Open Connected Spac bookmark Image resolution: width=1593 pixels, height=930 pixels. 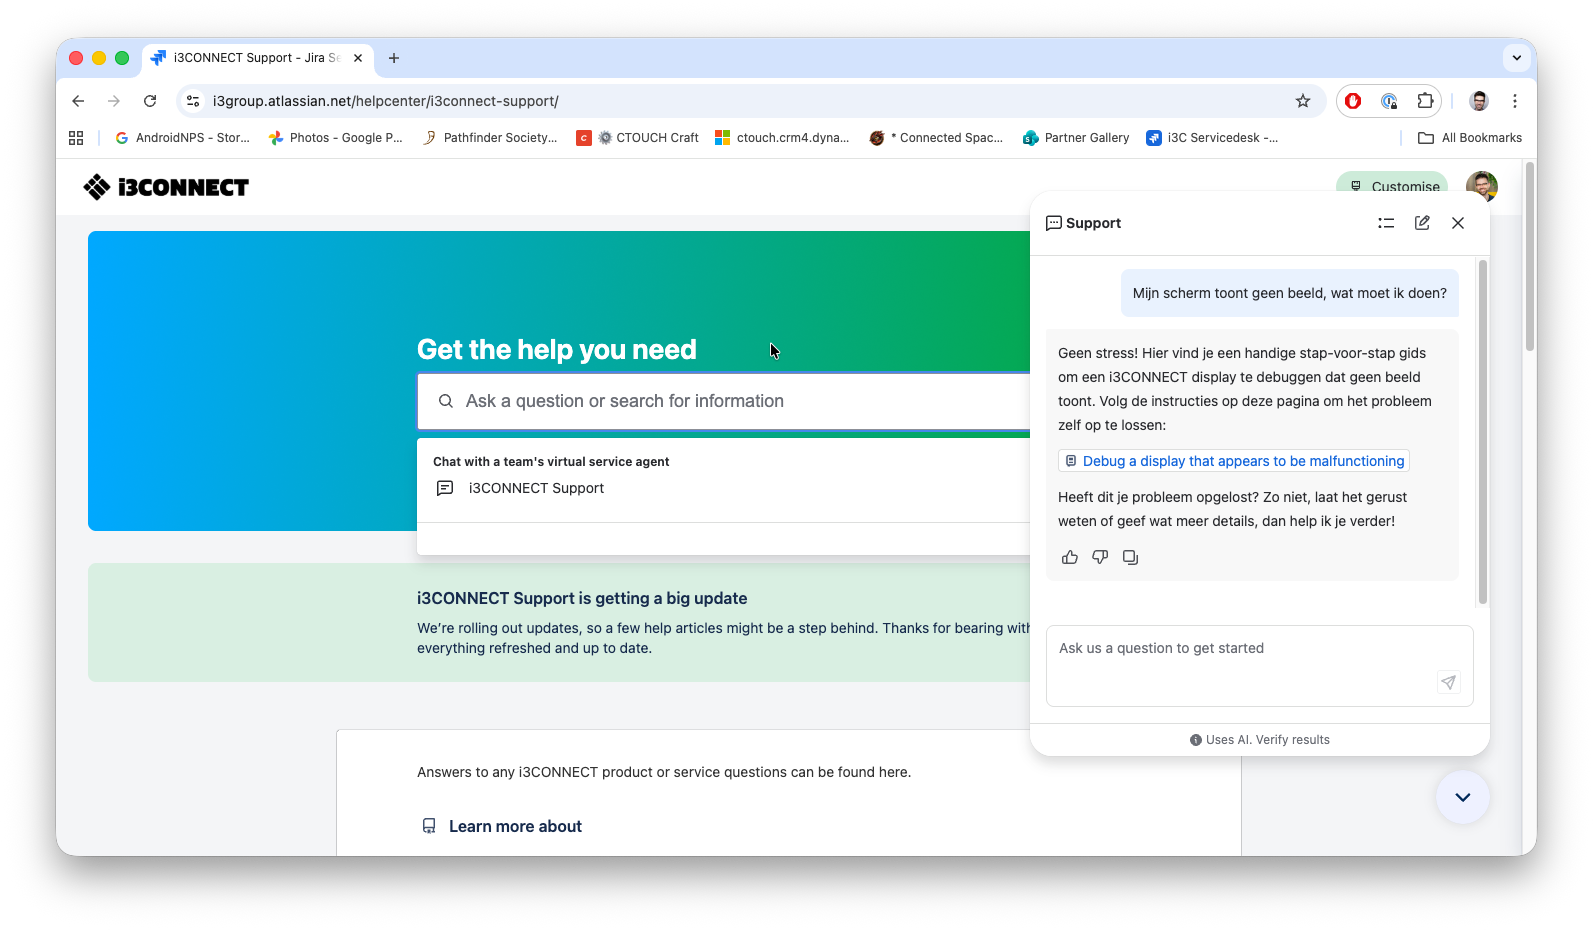click(x=936, y=138)
